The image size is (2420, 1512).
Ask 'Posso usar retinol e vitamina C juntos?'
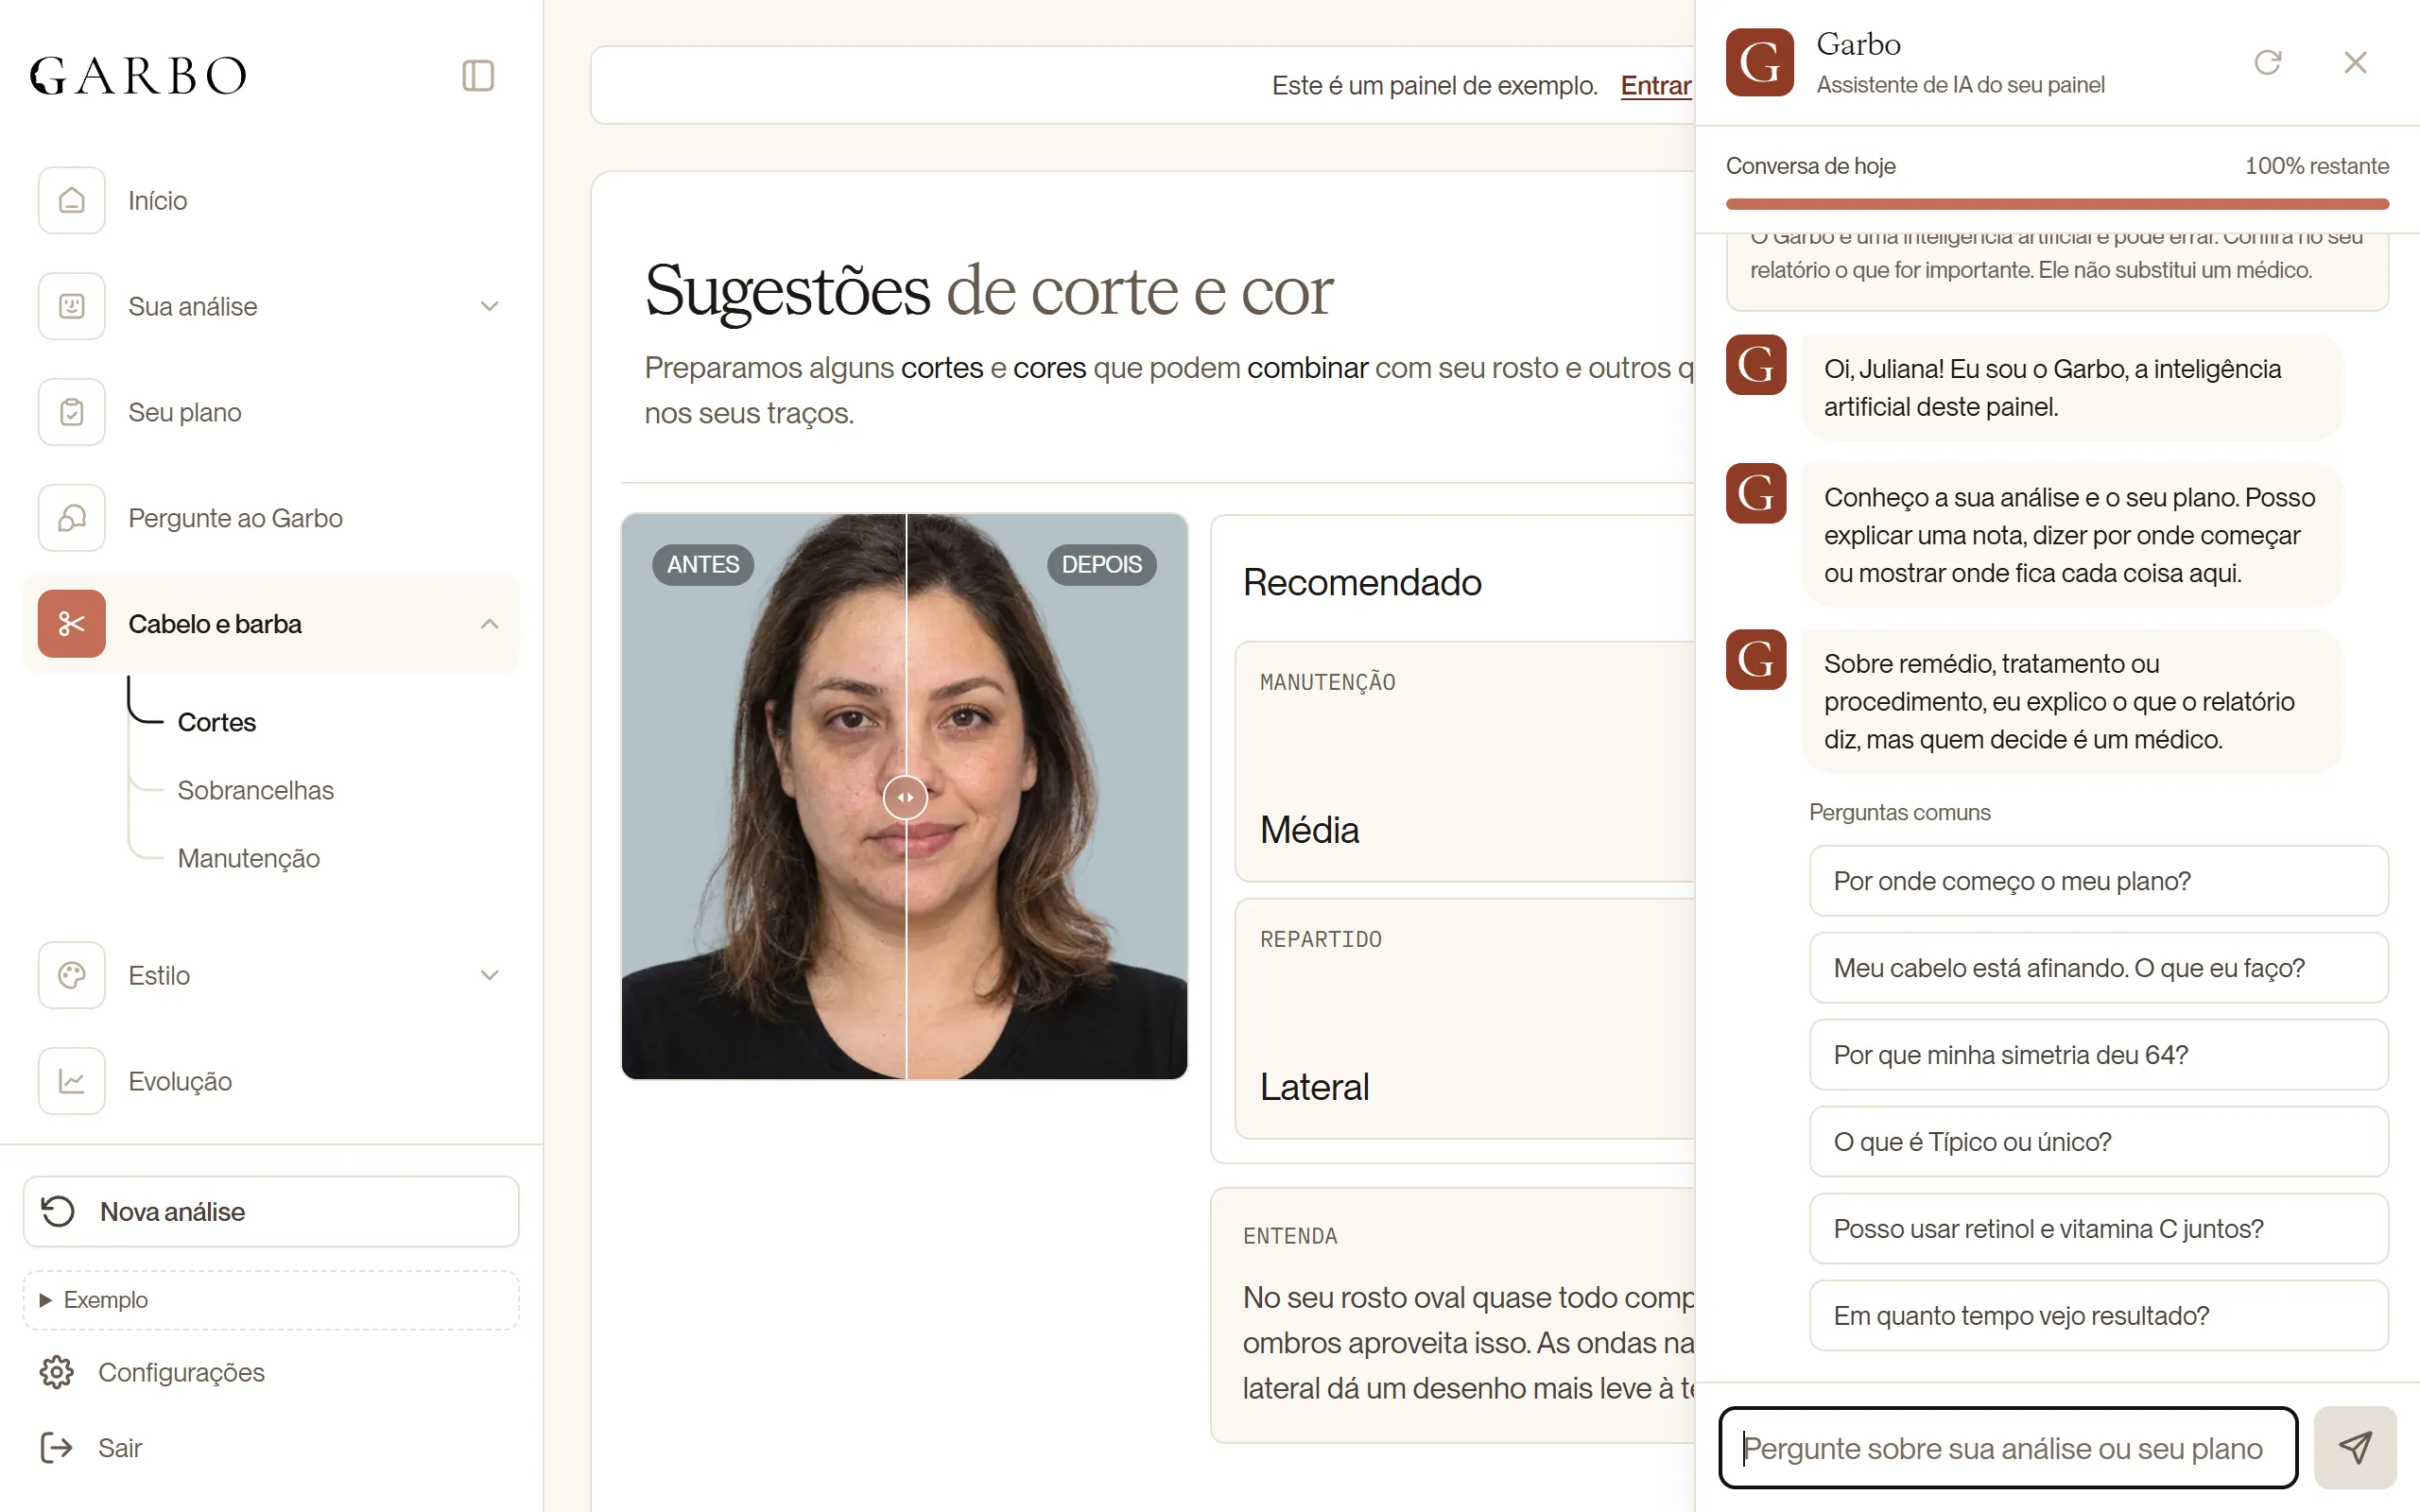click(2098, 1229)
